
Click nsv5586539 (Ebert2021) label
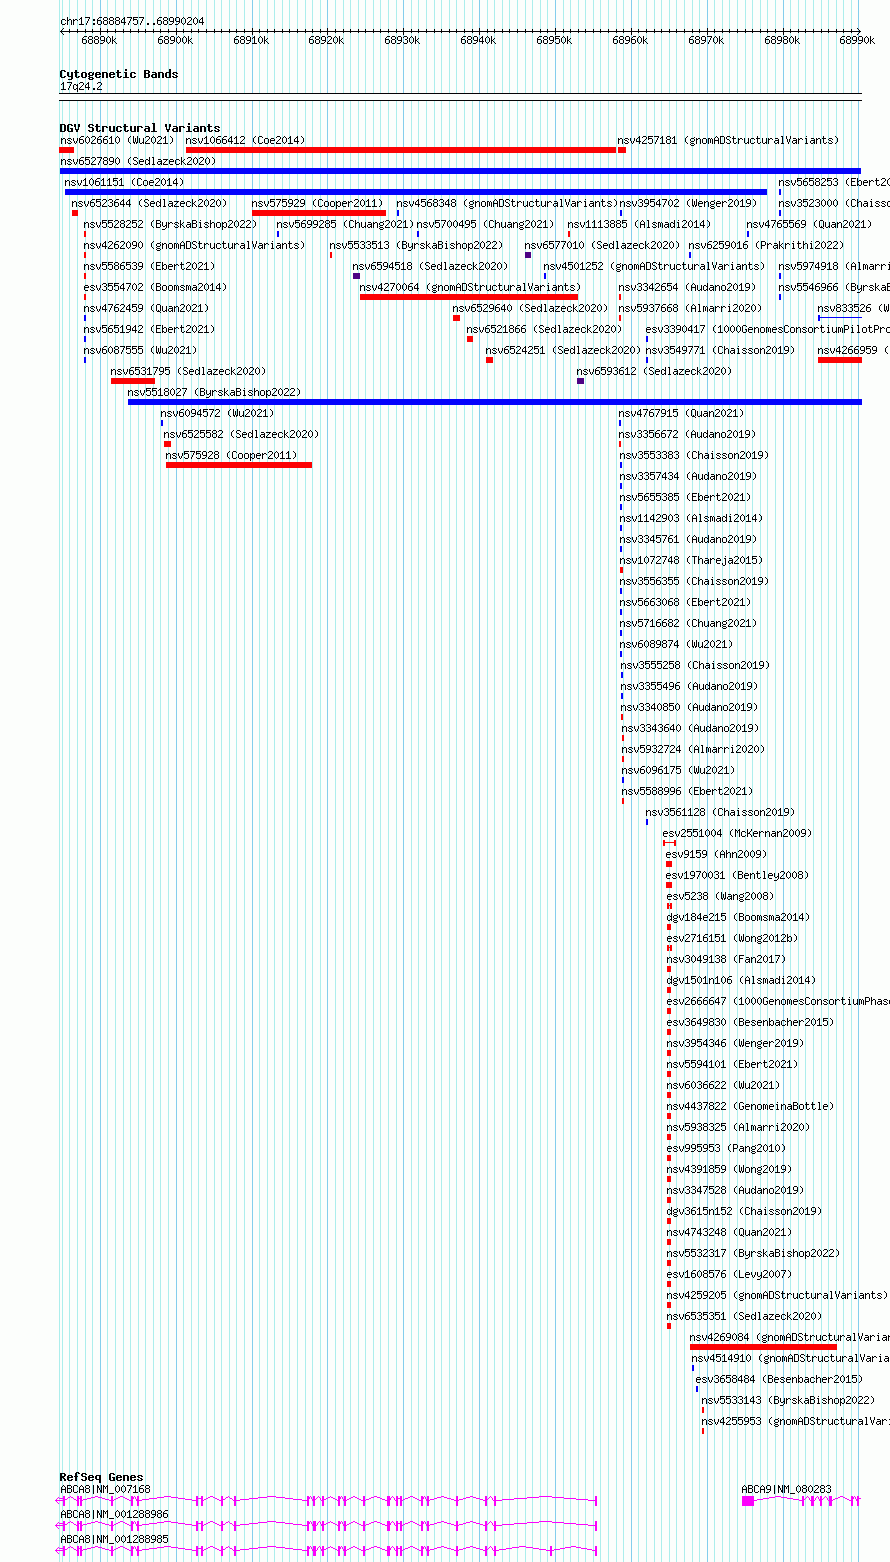[147, 266]
